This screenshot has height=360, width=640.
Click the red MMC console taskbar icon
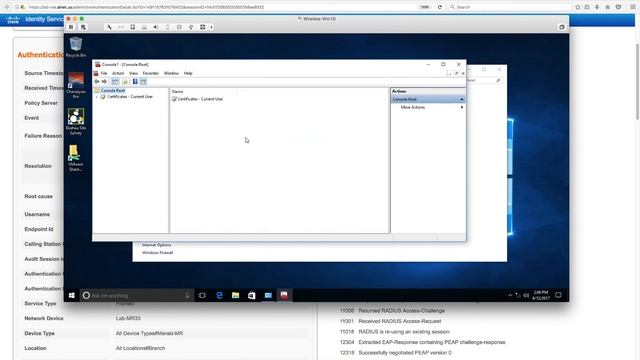point(284,295)
